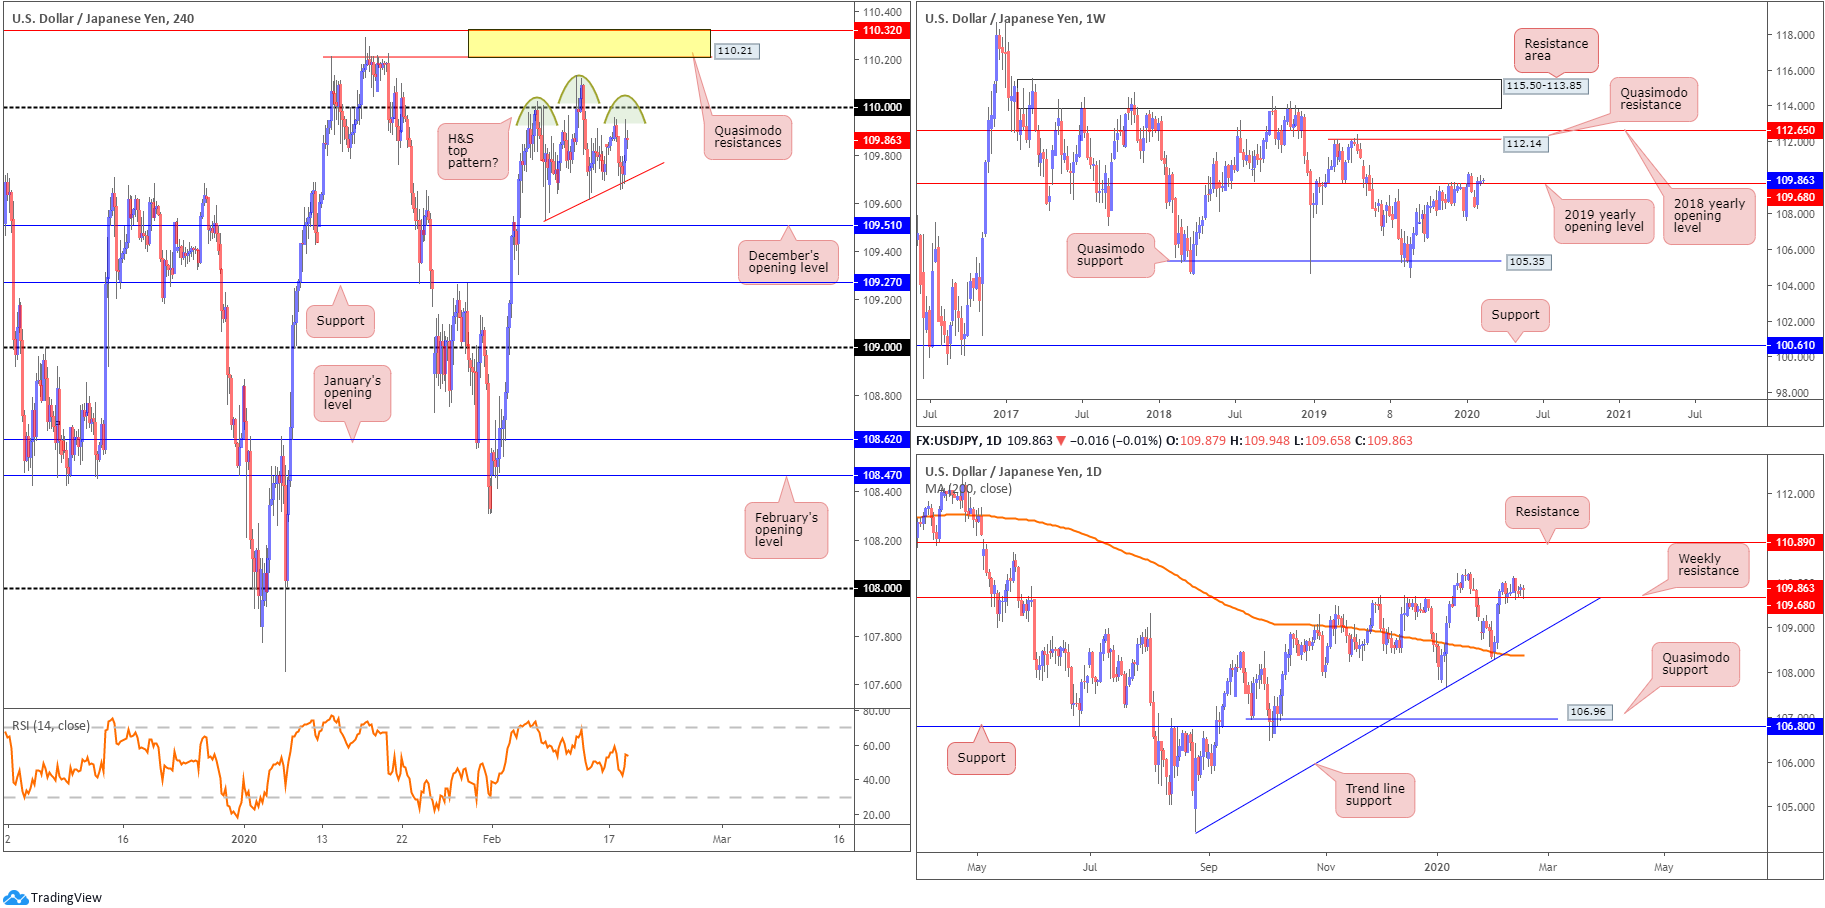Viewport: 1825px width, 908px height.
Task: Click the high value 'H:109.948' in the quote line
Action: point(1260,441)
